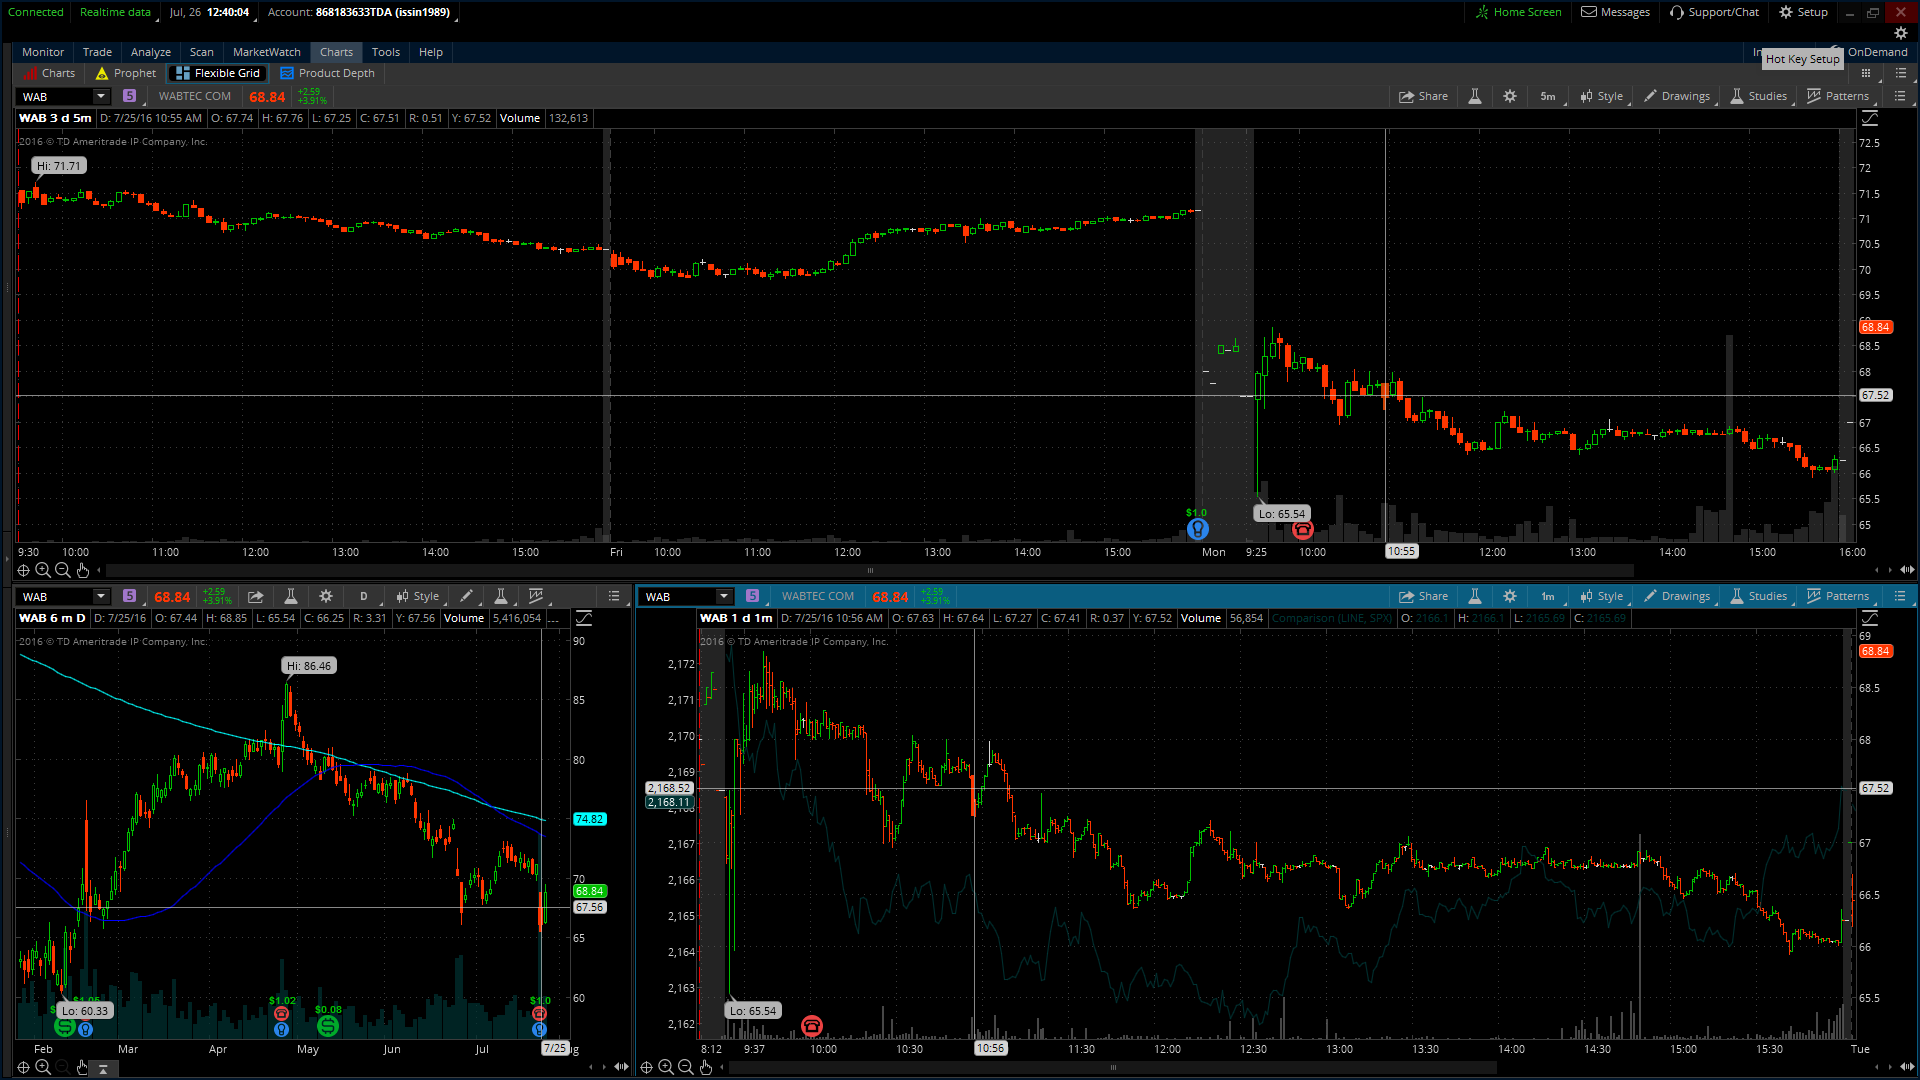Screen dimensions: 1920x1080
Task: Toggle scale curve icon on top chart
Action: (1869, 118)
